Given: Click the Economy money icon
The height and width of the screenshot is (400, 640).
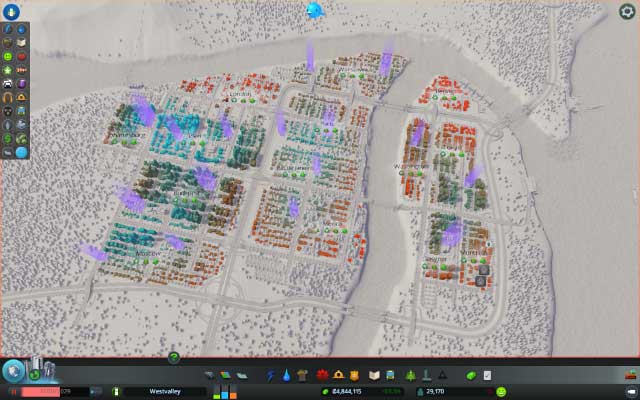Looking at the screenshot, I should [473, 375].
